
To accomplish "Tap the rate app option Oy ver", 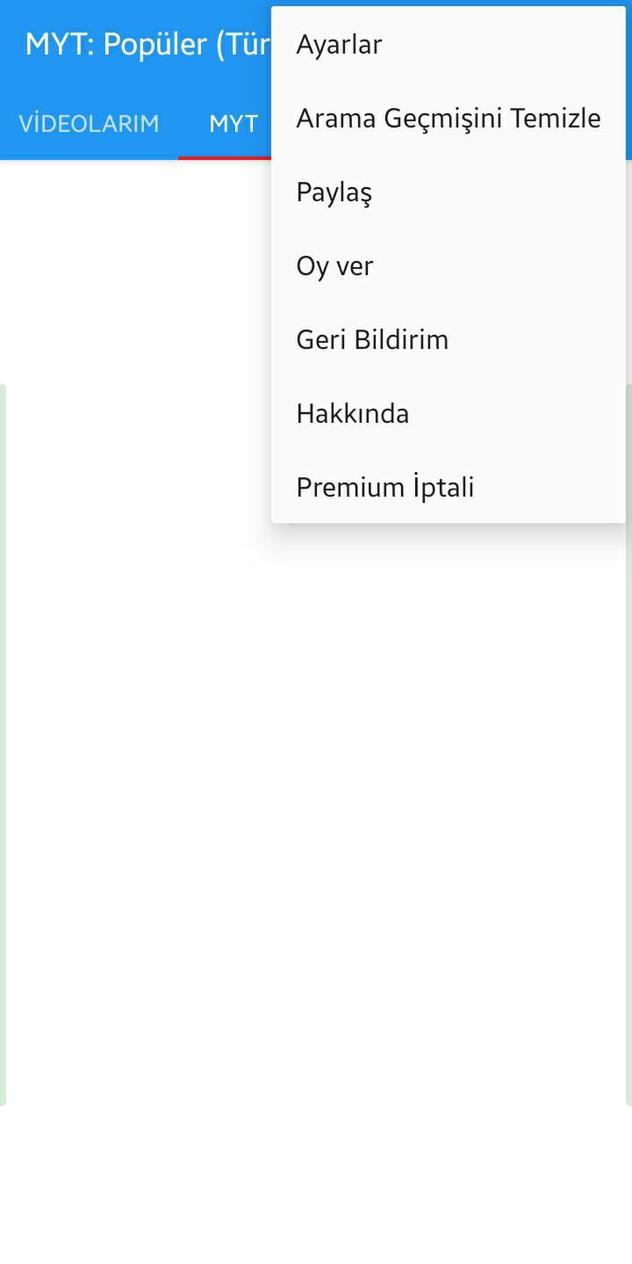I will [x=334, y=265].
